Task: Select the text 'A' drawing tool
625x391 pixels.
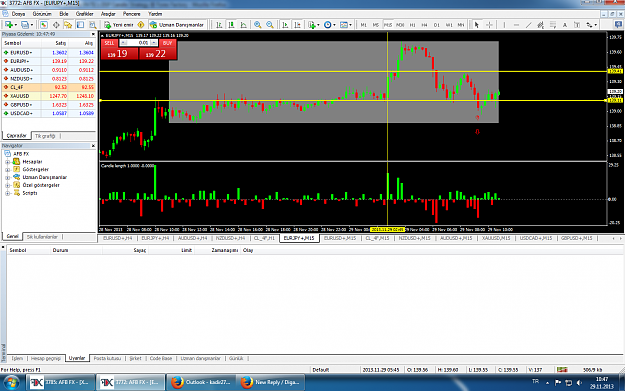Action: (565, 25)
